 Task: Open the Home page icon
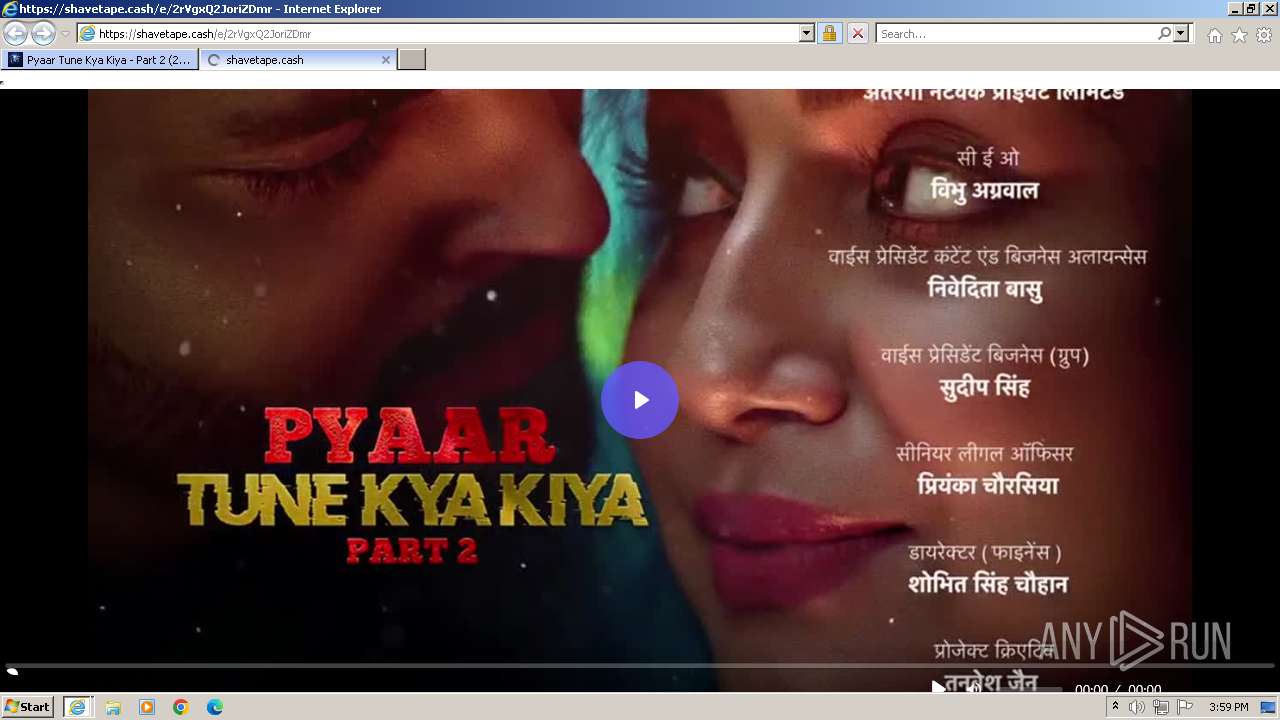(x=1214, y=35)
